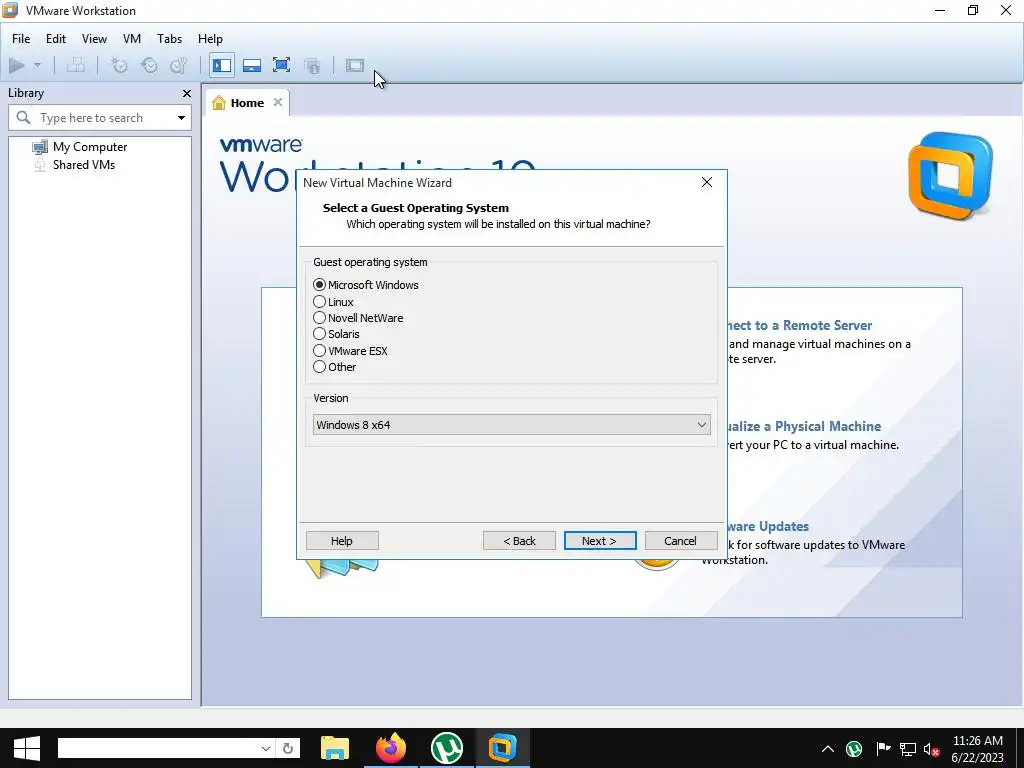Screen dimensions: 1024x768
Task: Click the Manage Snapshots toolbar icon
Action: [x=178, y=65]
